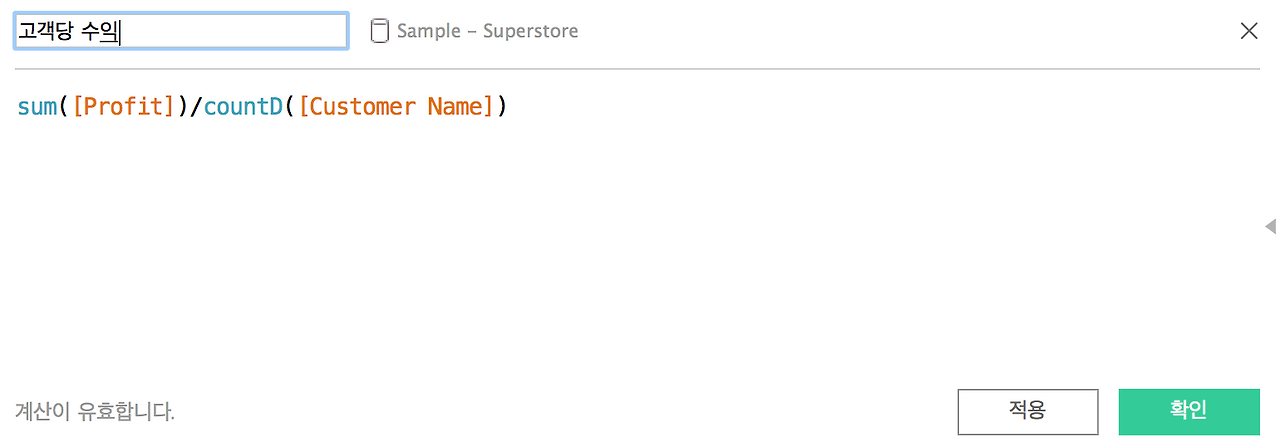This screenshot has height=447, width=1280.
Task: Click the word Name in the formula
Action: [x=455, y=106]
